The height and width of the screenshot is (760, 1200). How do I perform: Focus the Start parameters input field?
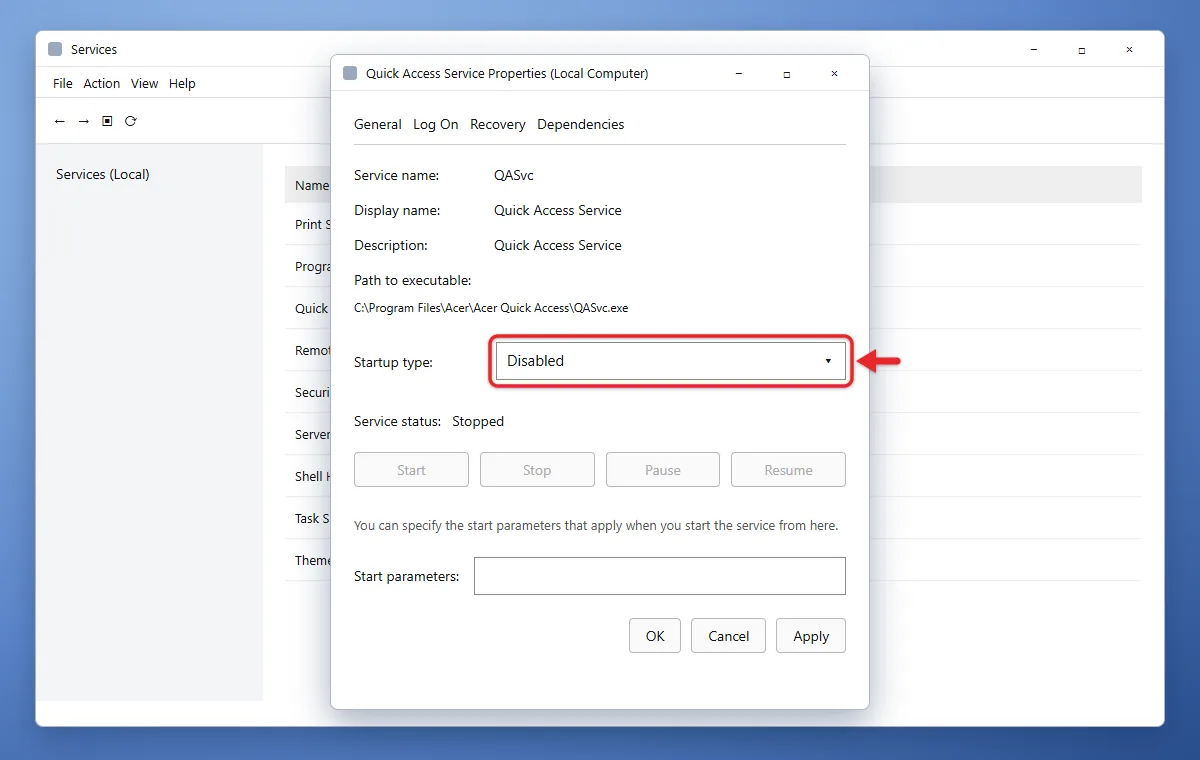click(x=660, y=576)
